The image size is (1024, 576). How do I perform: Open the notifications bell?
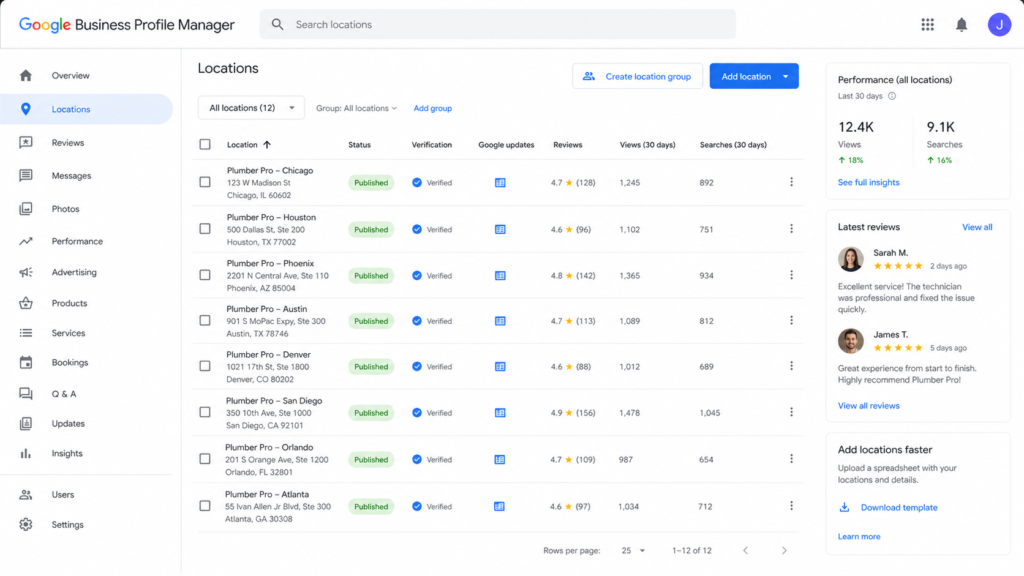(961, 25)
